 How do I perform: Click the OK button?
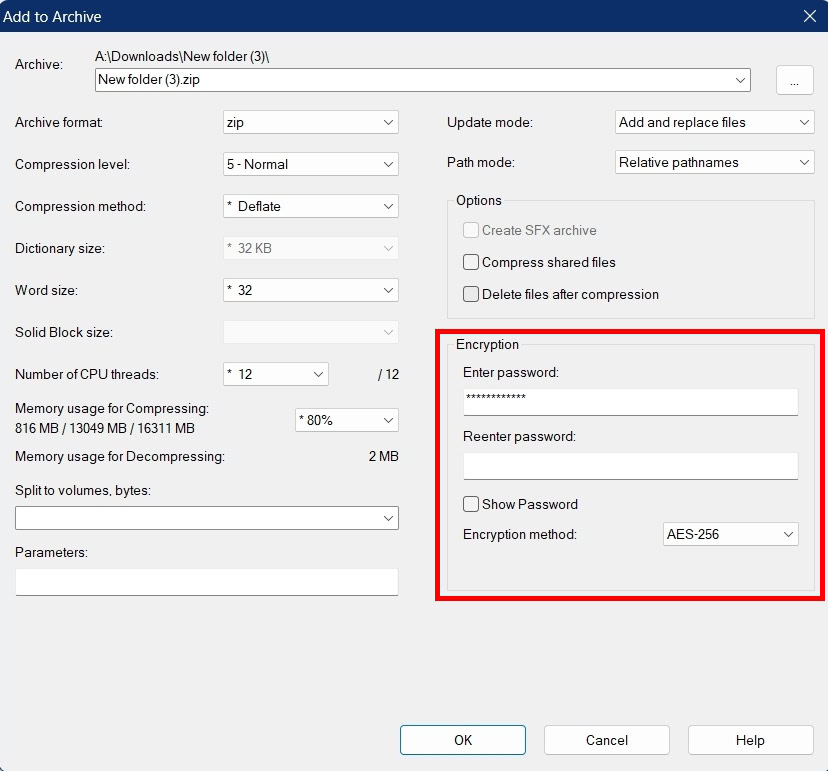(x=462, y=740)
